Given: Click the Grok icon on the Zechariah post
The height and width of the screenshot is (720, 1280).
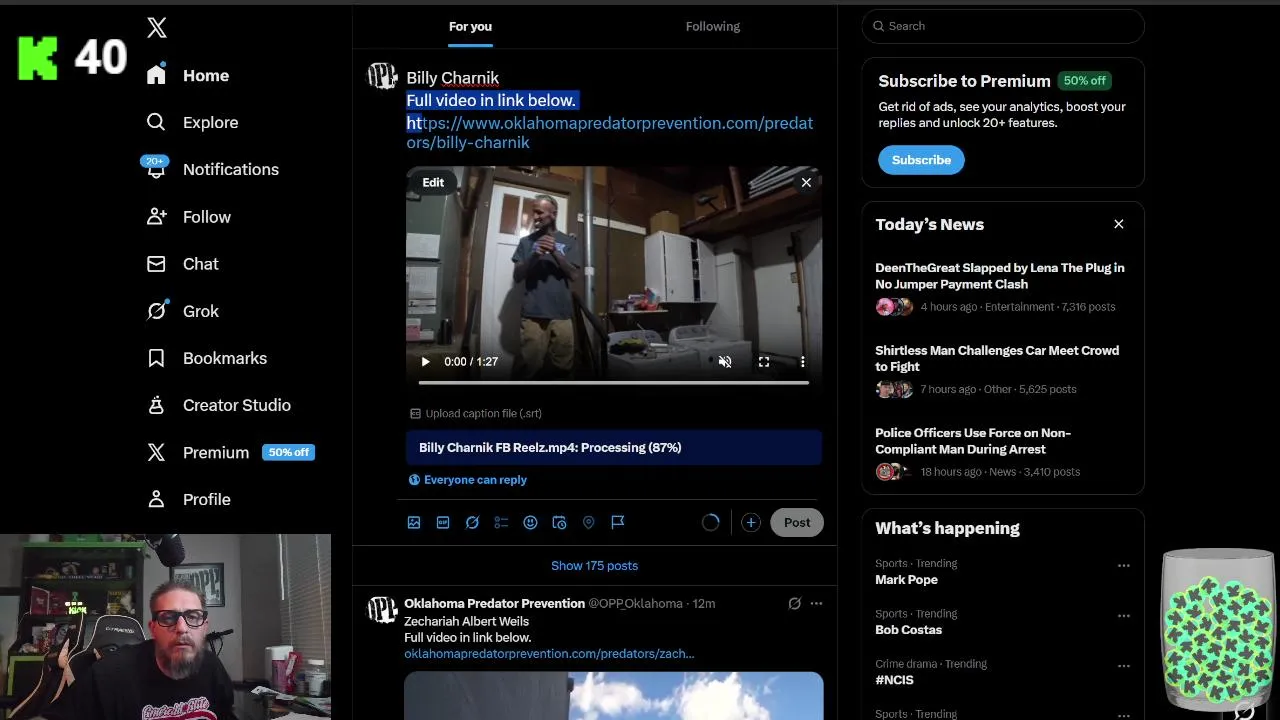Looking at the screenshot, I should click(794, 603).
